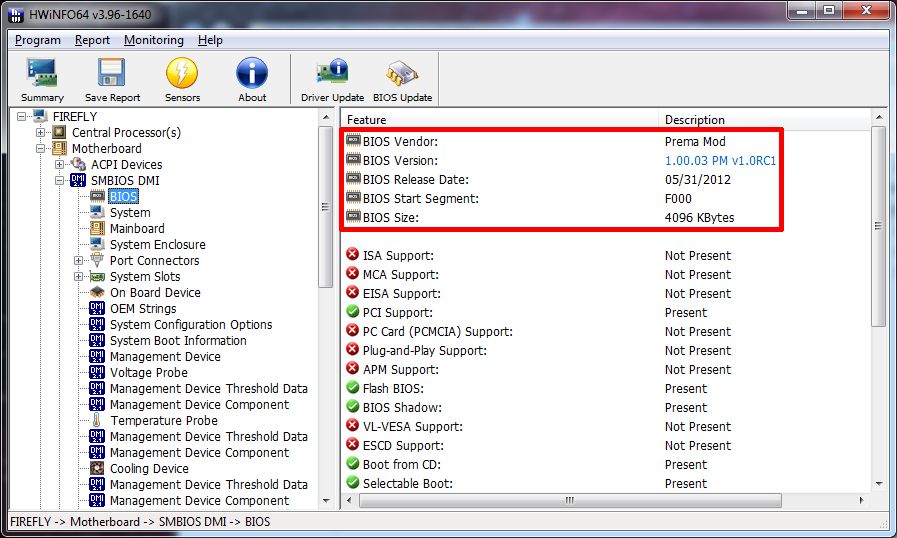Click the status bar path text
Viewport: 897px width, 538px height.
pyautogui.click(x=140, y=521)
